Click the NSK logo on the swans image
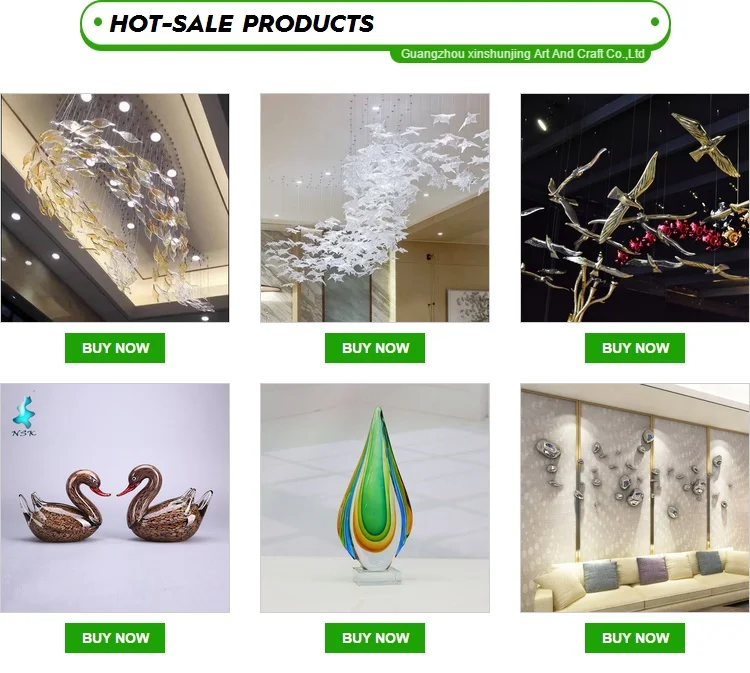The height and width of the screenshot is (673, 750). (24, 415)
